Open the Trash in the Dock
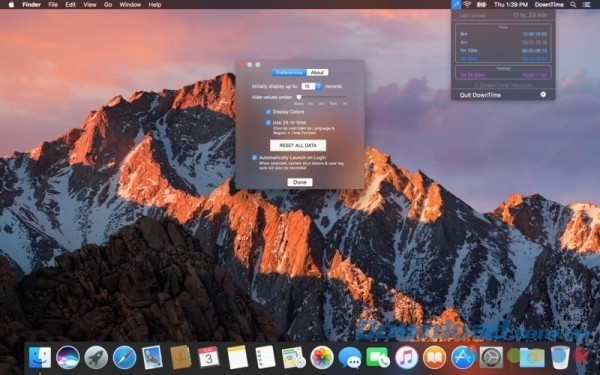The image size is (600, 375). coord(561,357)
